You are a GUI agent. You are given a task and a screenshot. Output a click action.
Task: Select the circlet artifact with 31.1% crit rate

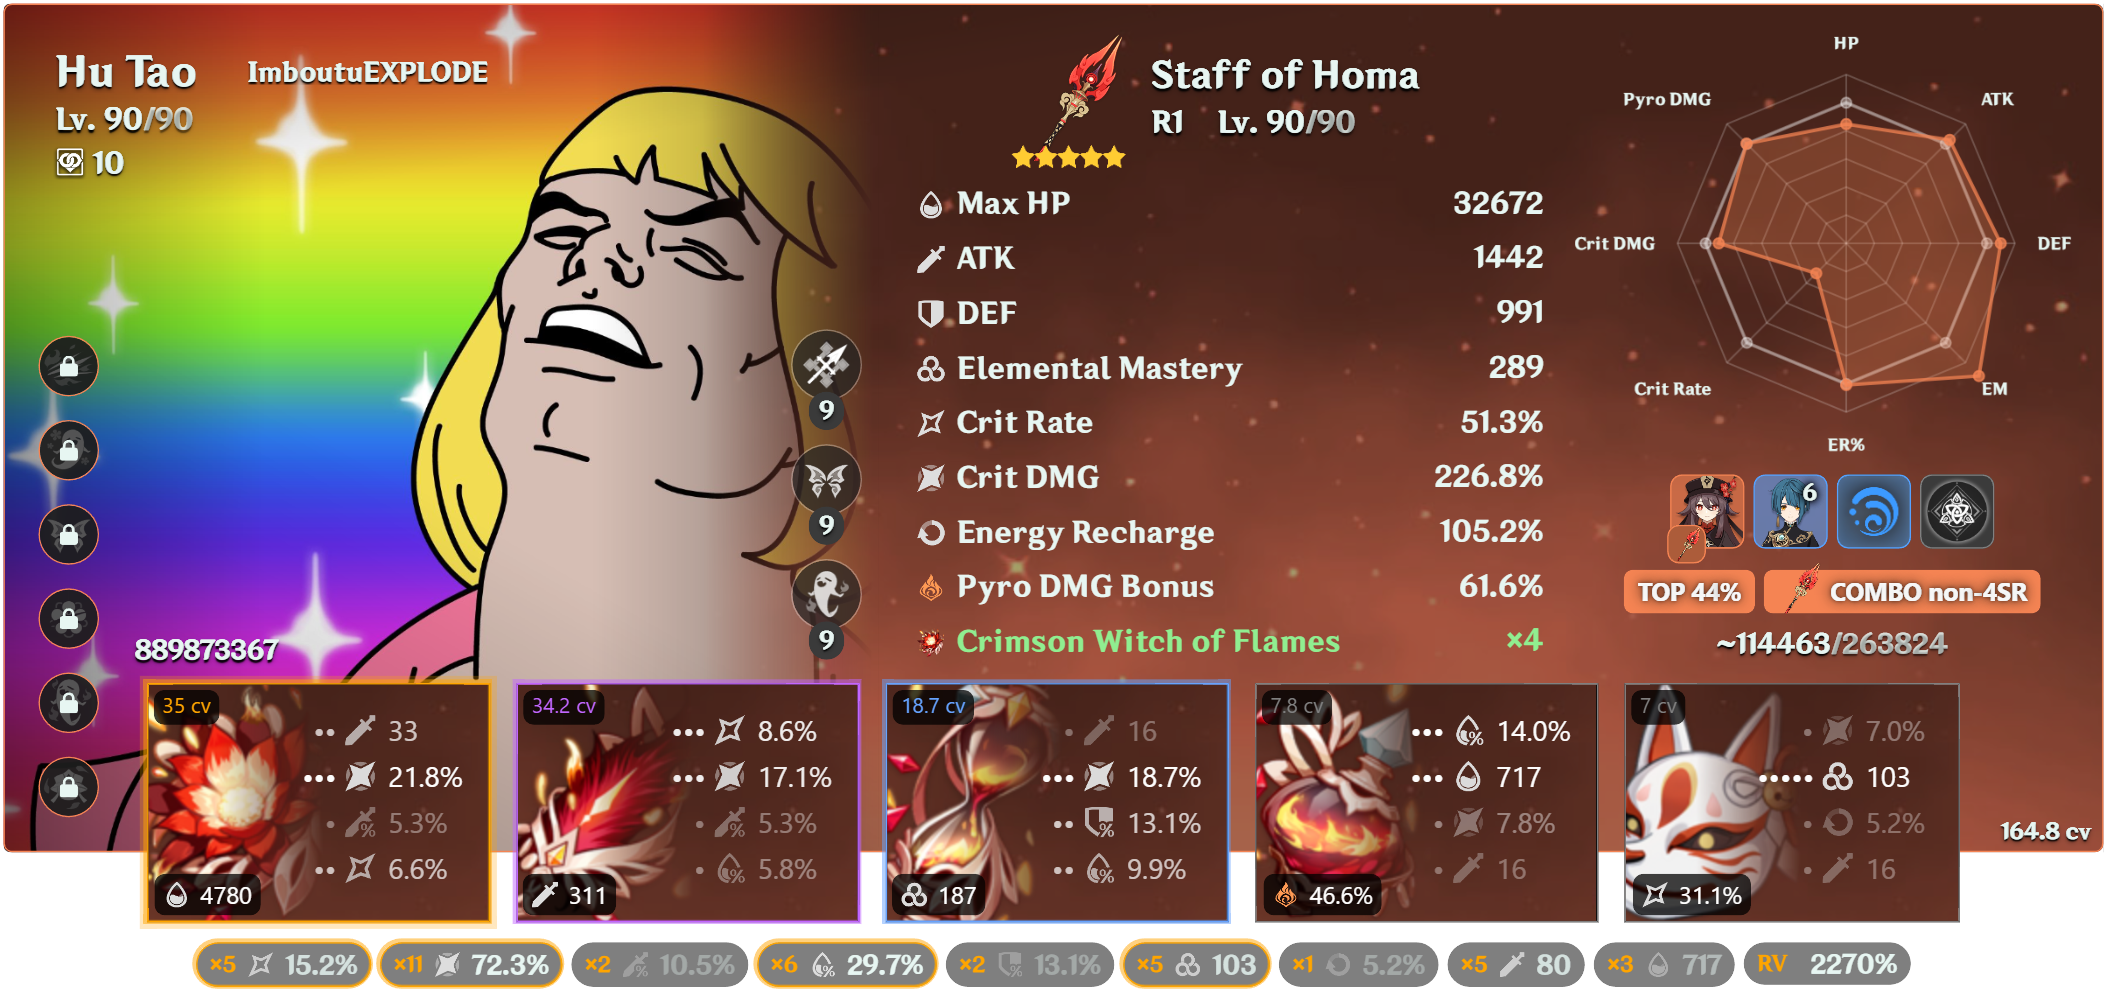click(x=1791, y=802)
